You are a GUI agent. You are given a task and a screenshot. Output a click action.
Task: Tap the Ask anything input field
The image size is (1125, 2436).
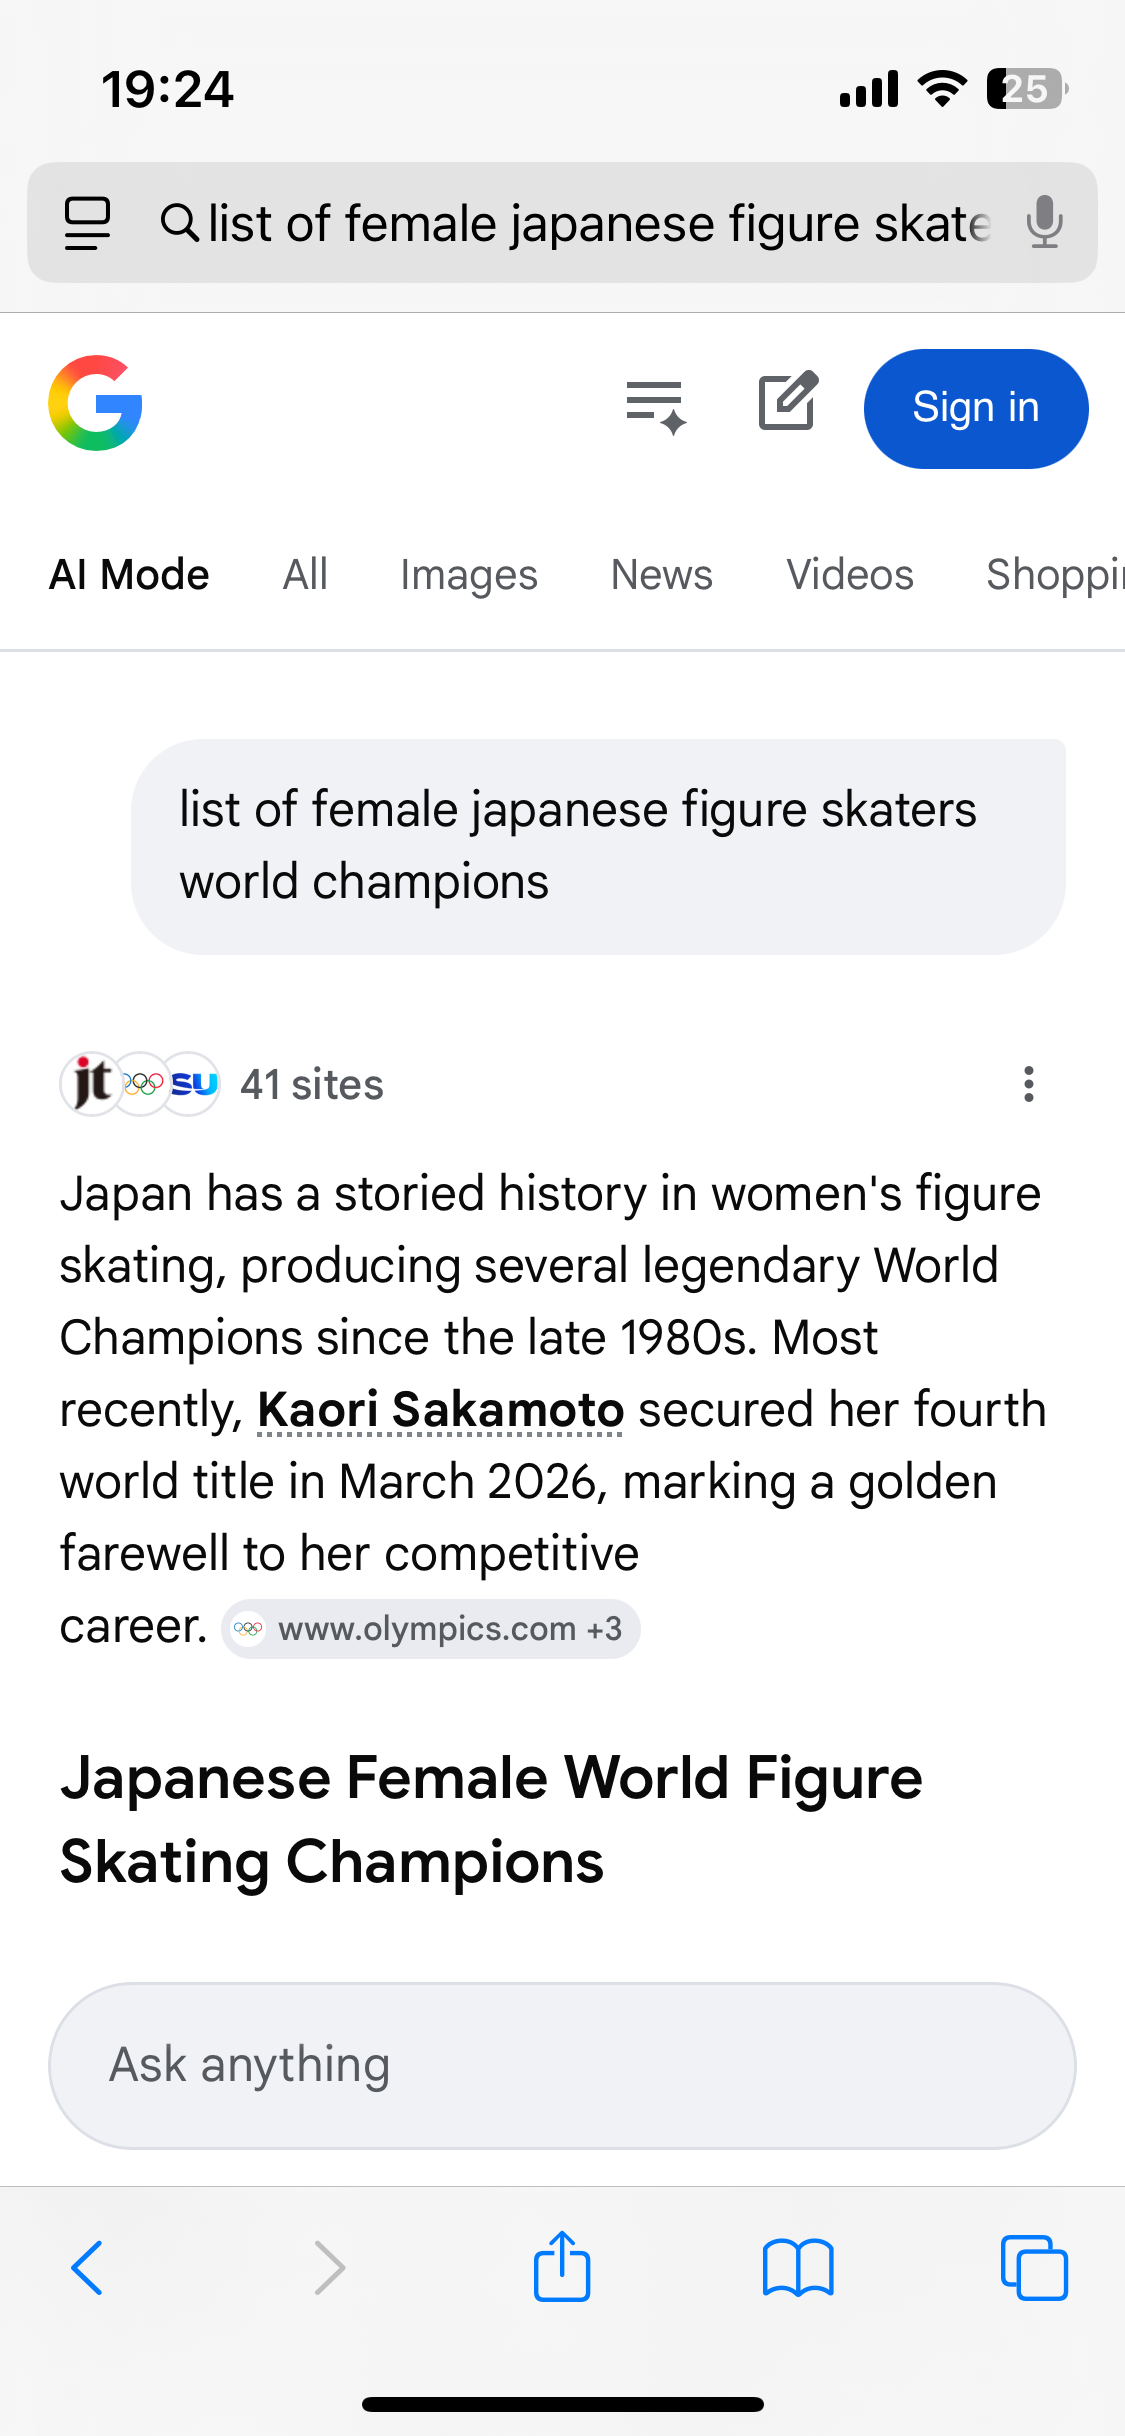pyautogui.click(x=562, y=2065)
